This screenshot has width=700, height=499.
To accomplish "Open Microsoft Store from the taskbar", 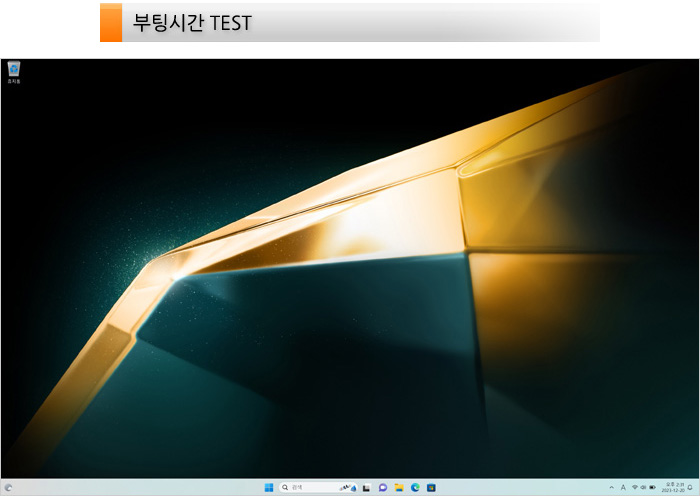I will point(431,488).
